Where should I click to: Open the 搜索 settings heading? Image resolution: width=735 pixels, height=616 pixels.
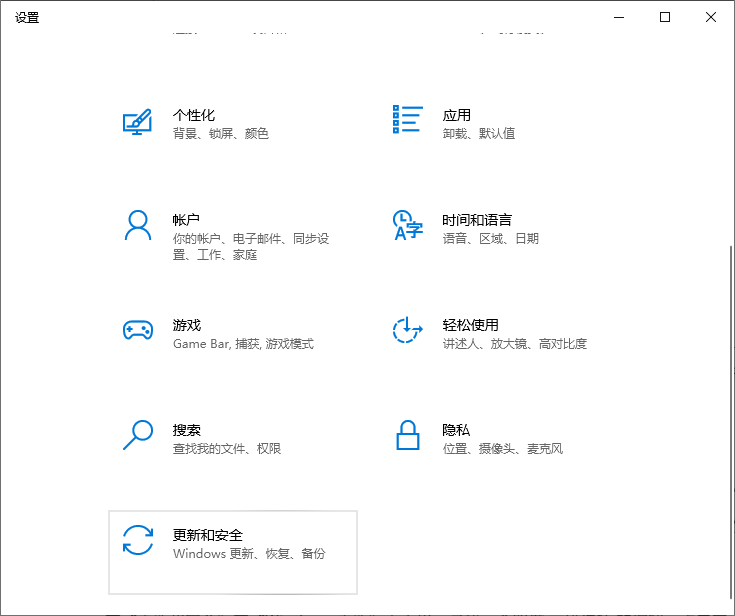[x=187, y=430]
